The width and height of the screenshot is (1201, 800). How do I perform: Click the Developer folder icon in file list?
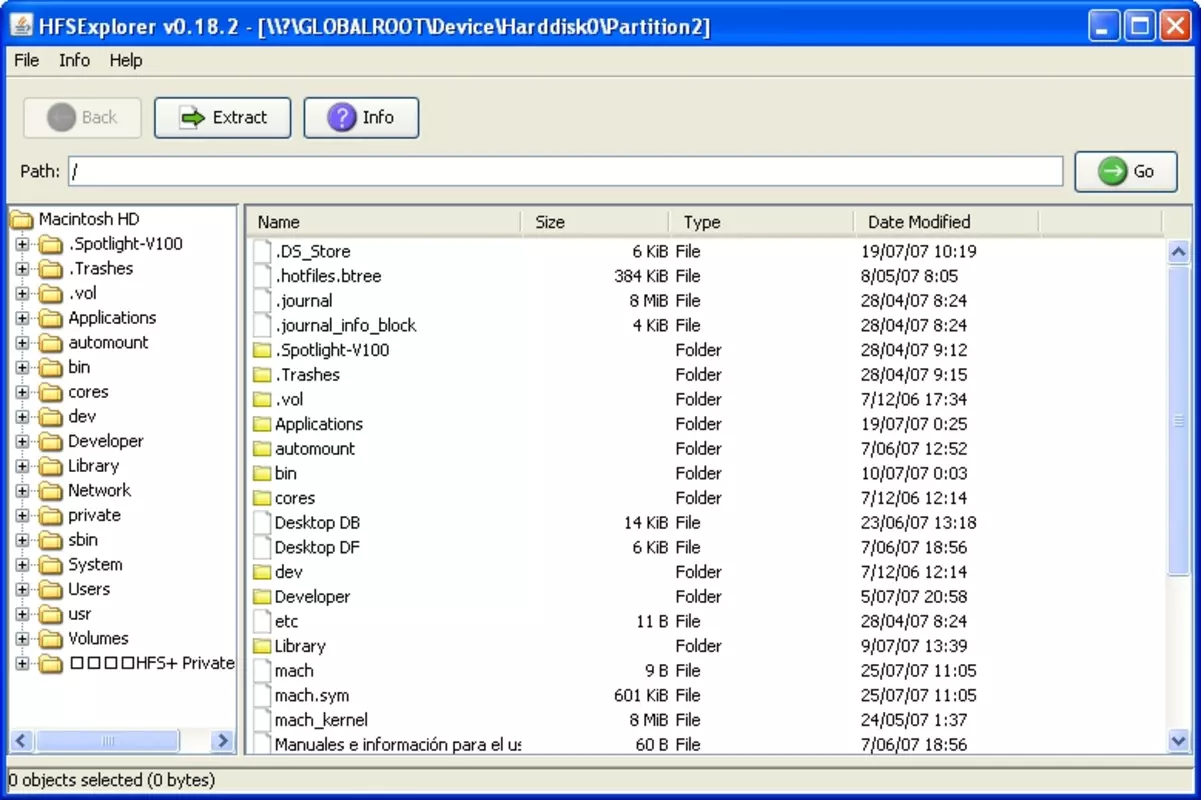(262, 597)
